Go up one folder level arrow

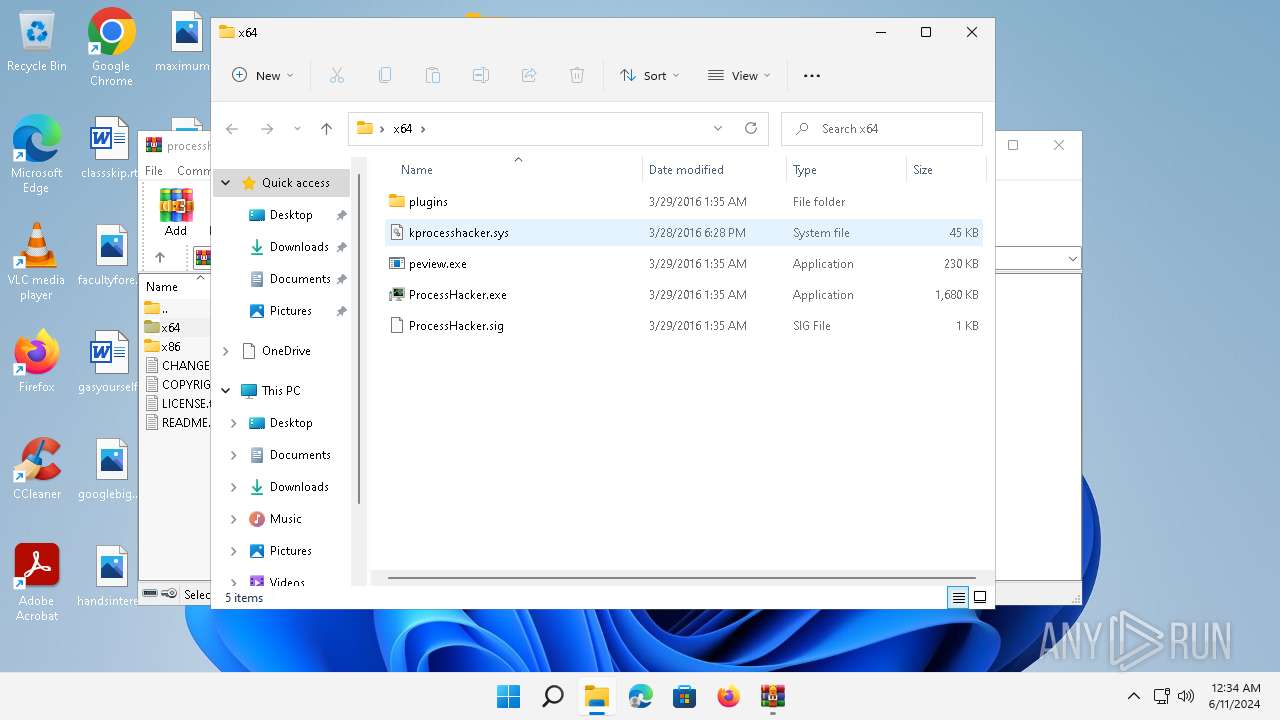[x=326, y=128]
